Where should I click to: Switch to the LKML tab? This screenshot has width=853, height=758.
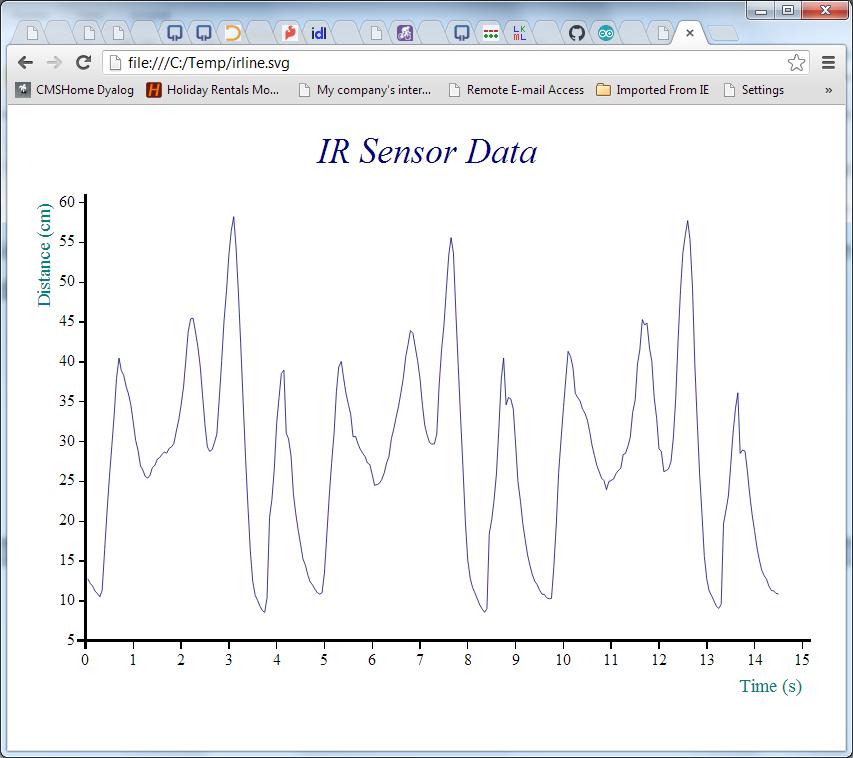(520, 33)
